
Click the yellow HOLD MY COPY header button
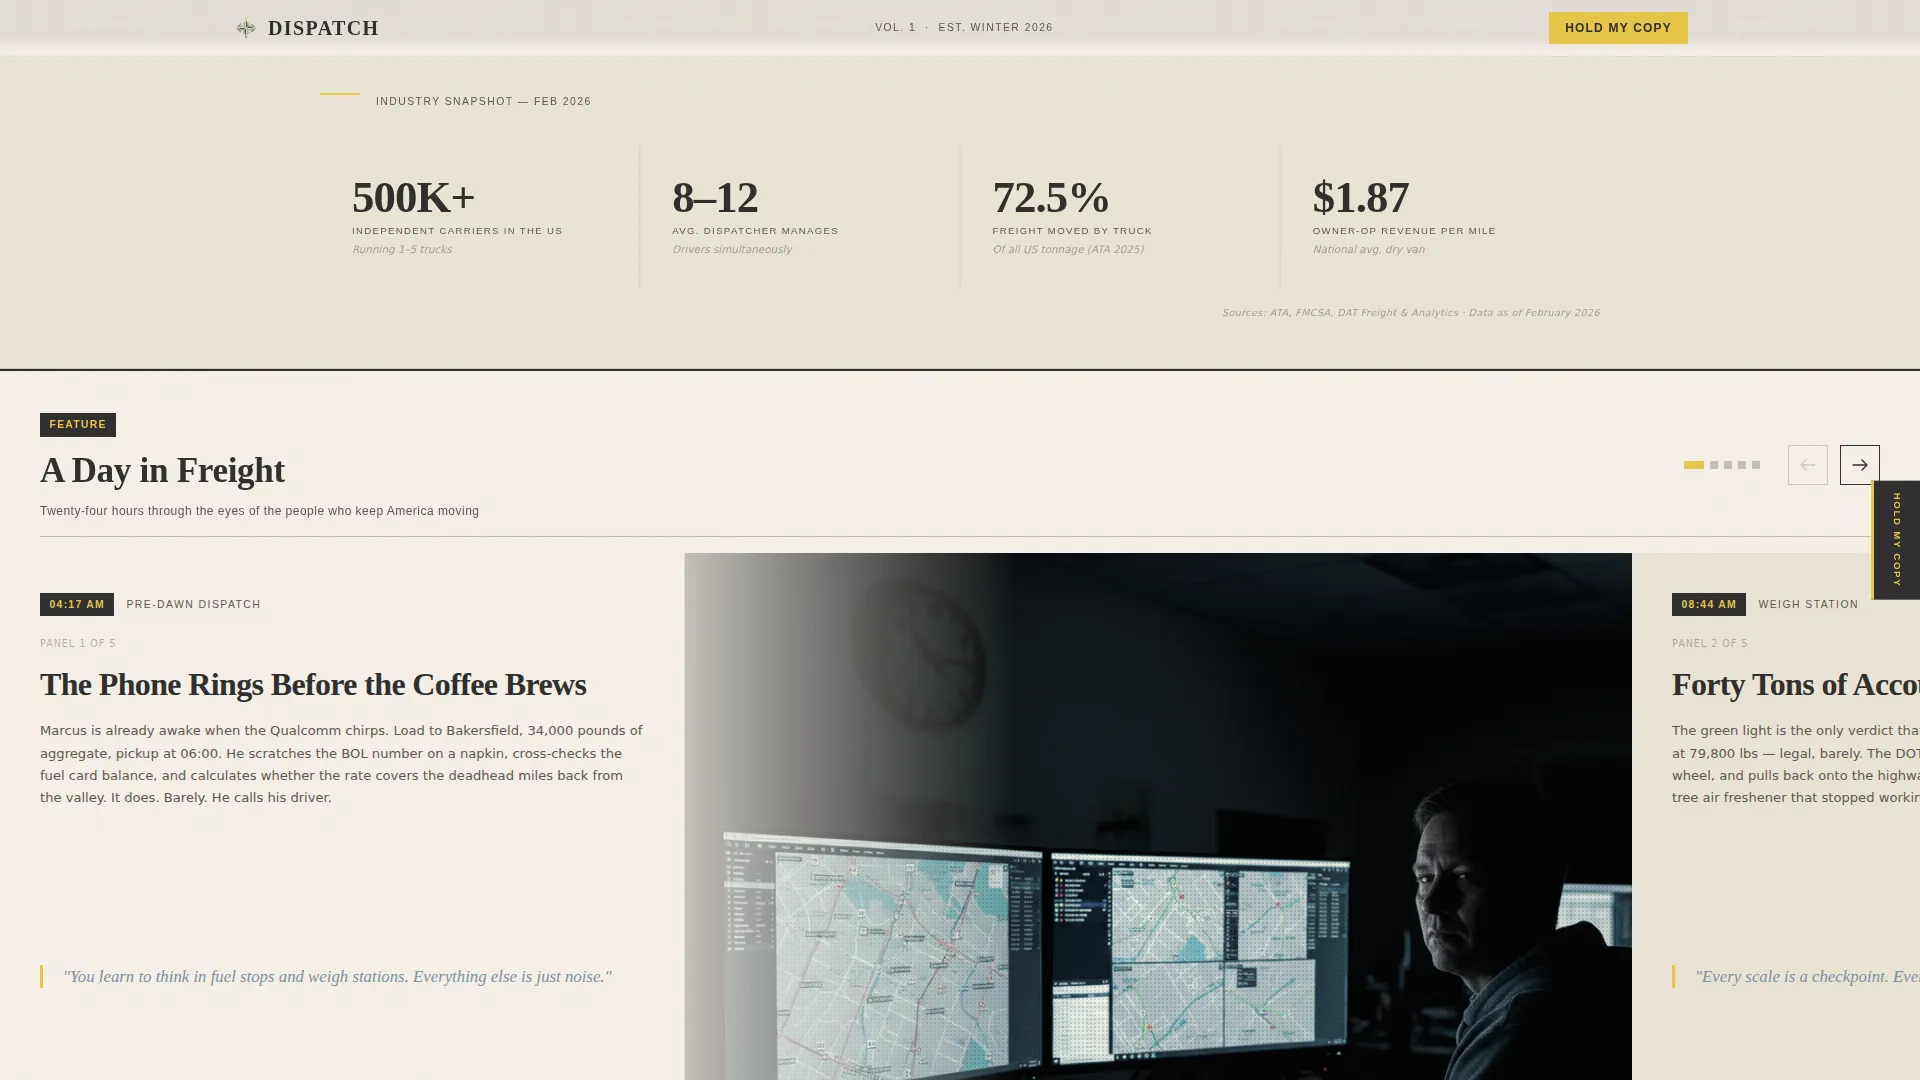1618,28
